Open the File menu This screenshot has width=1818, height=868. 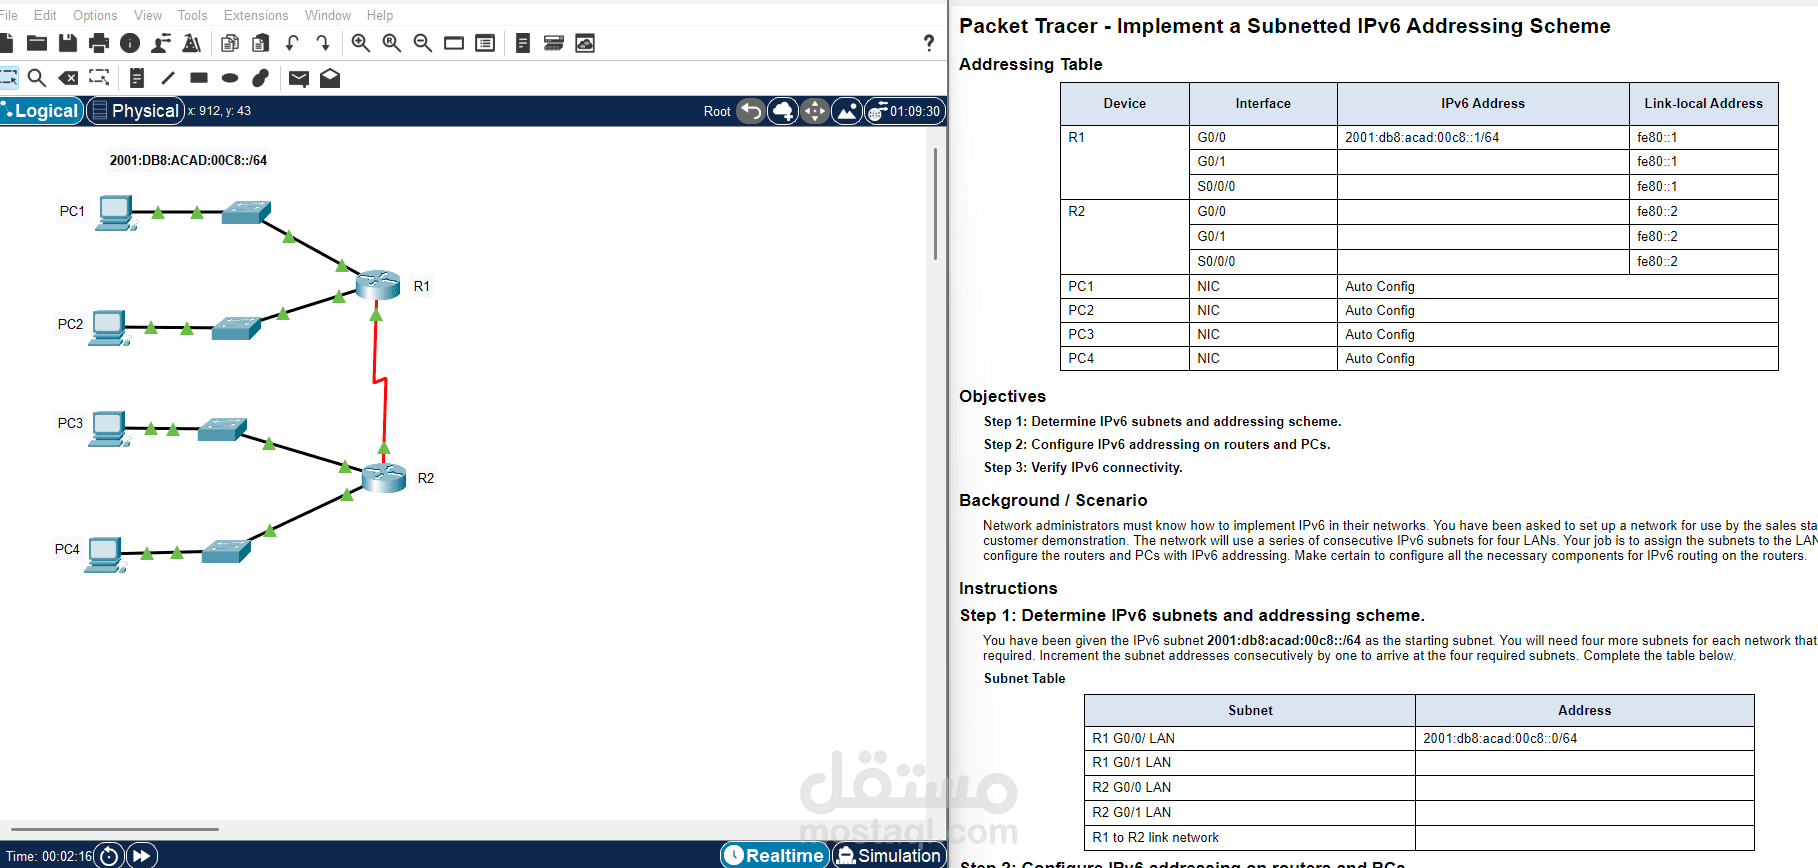tap(9, 15)
